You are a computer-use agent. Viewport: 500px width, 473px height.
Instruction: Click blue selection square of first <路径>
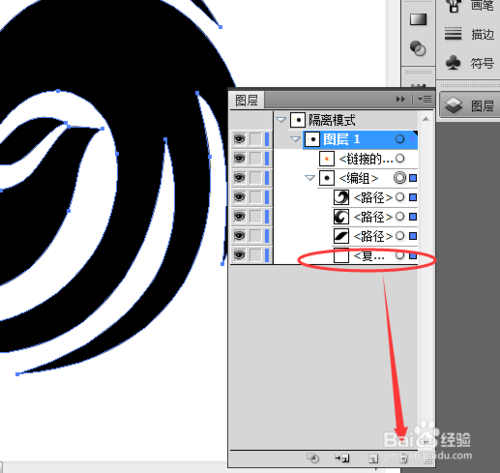coord(413,197)
